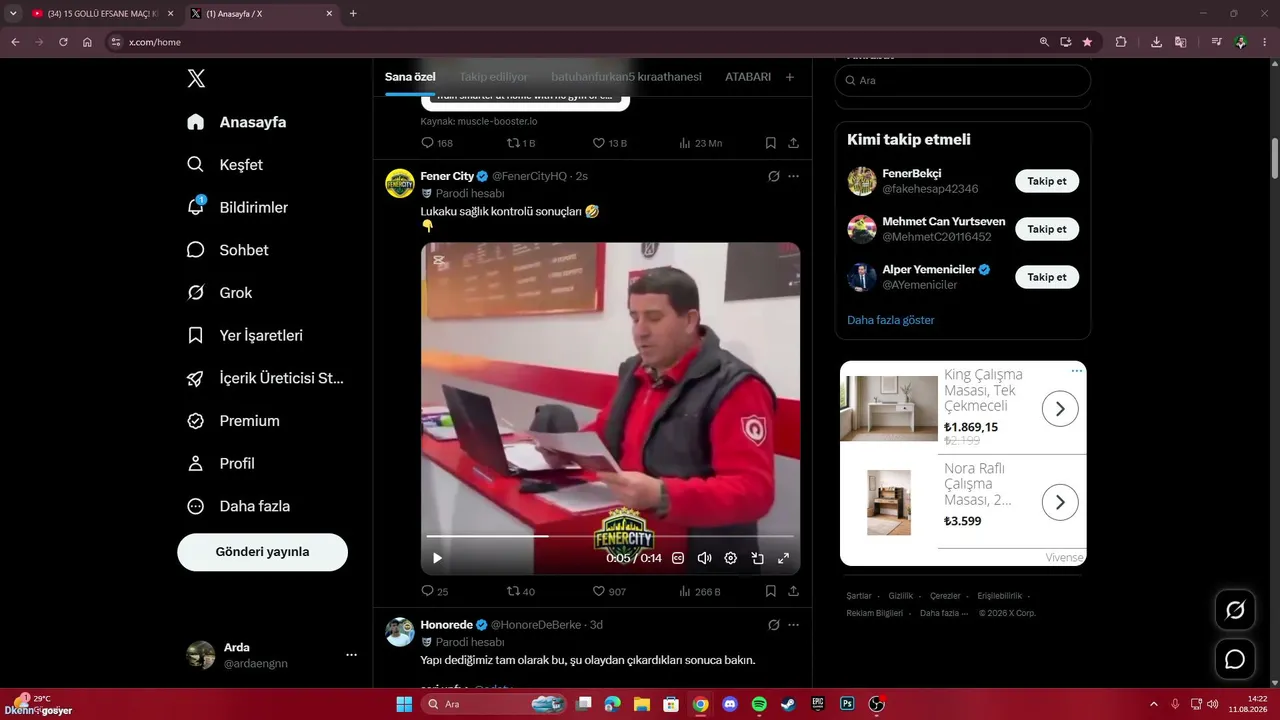Screen dimensions: 1280x720
Task: Switch to the Sana özel tab
Action: pyautogui.click(x=410, y=77)
